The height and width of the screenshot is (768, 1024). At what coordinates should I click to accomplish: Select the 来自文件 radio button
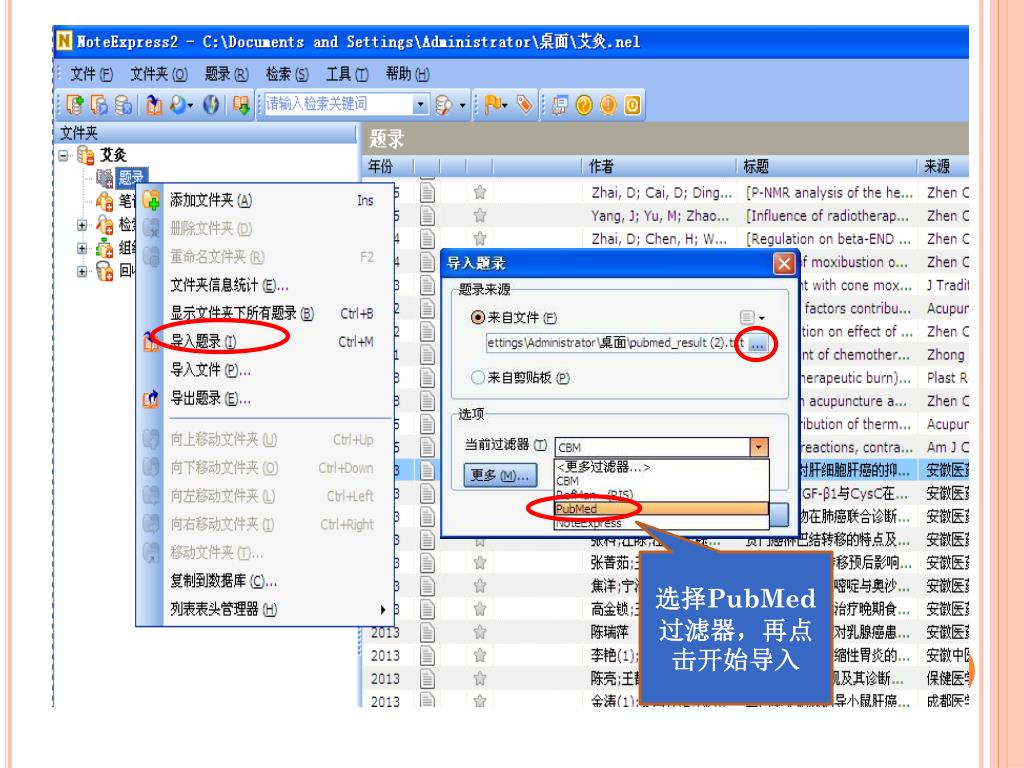478,317
